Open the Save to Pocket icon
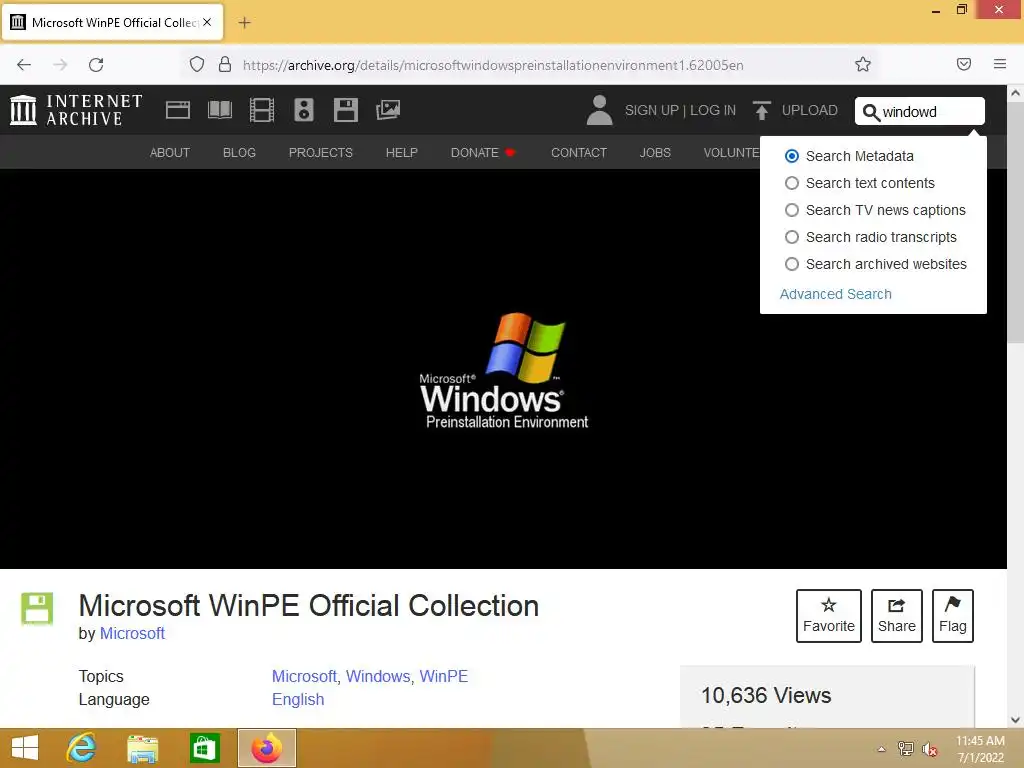The width and height of the screenshot is (1024, 768). pyautogui.click(x=964, y=64)
